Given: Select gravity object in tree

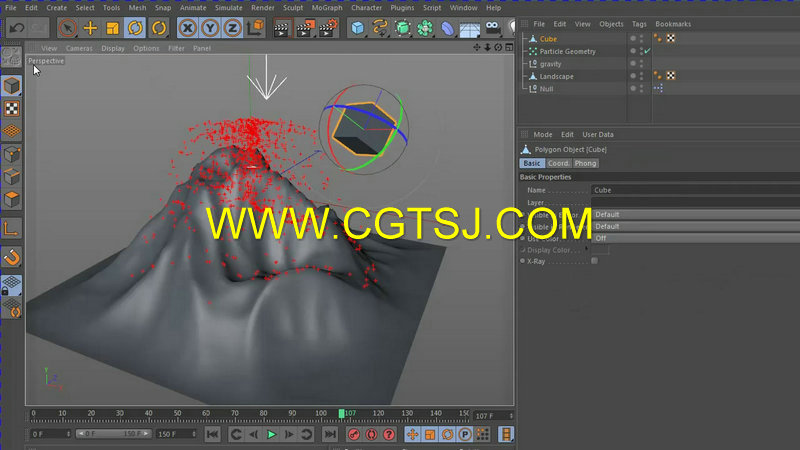Looking at the screenshot, I should pyautogui.click(x=550, y=64).
